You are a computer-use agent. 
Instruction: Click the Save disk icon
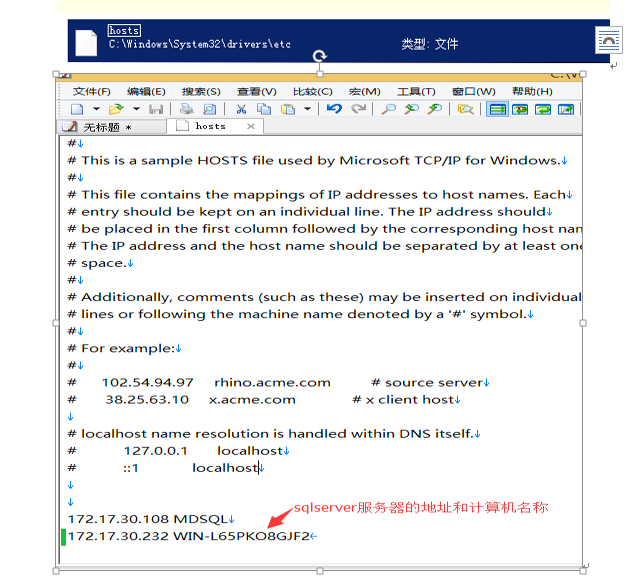(155, 109)
